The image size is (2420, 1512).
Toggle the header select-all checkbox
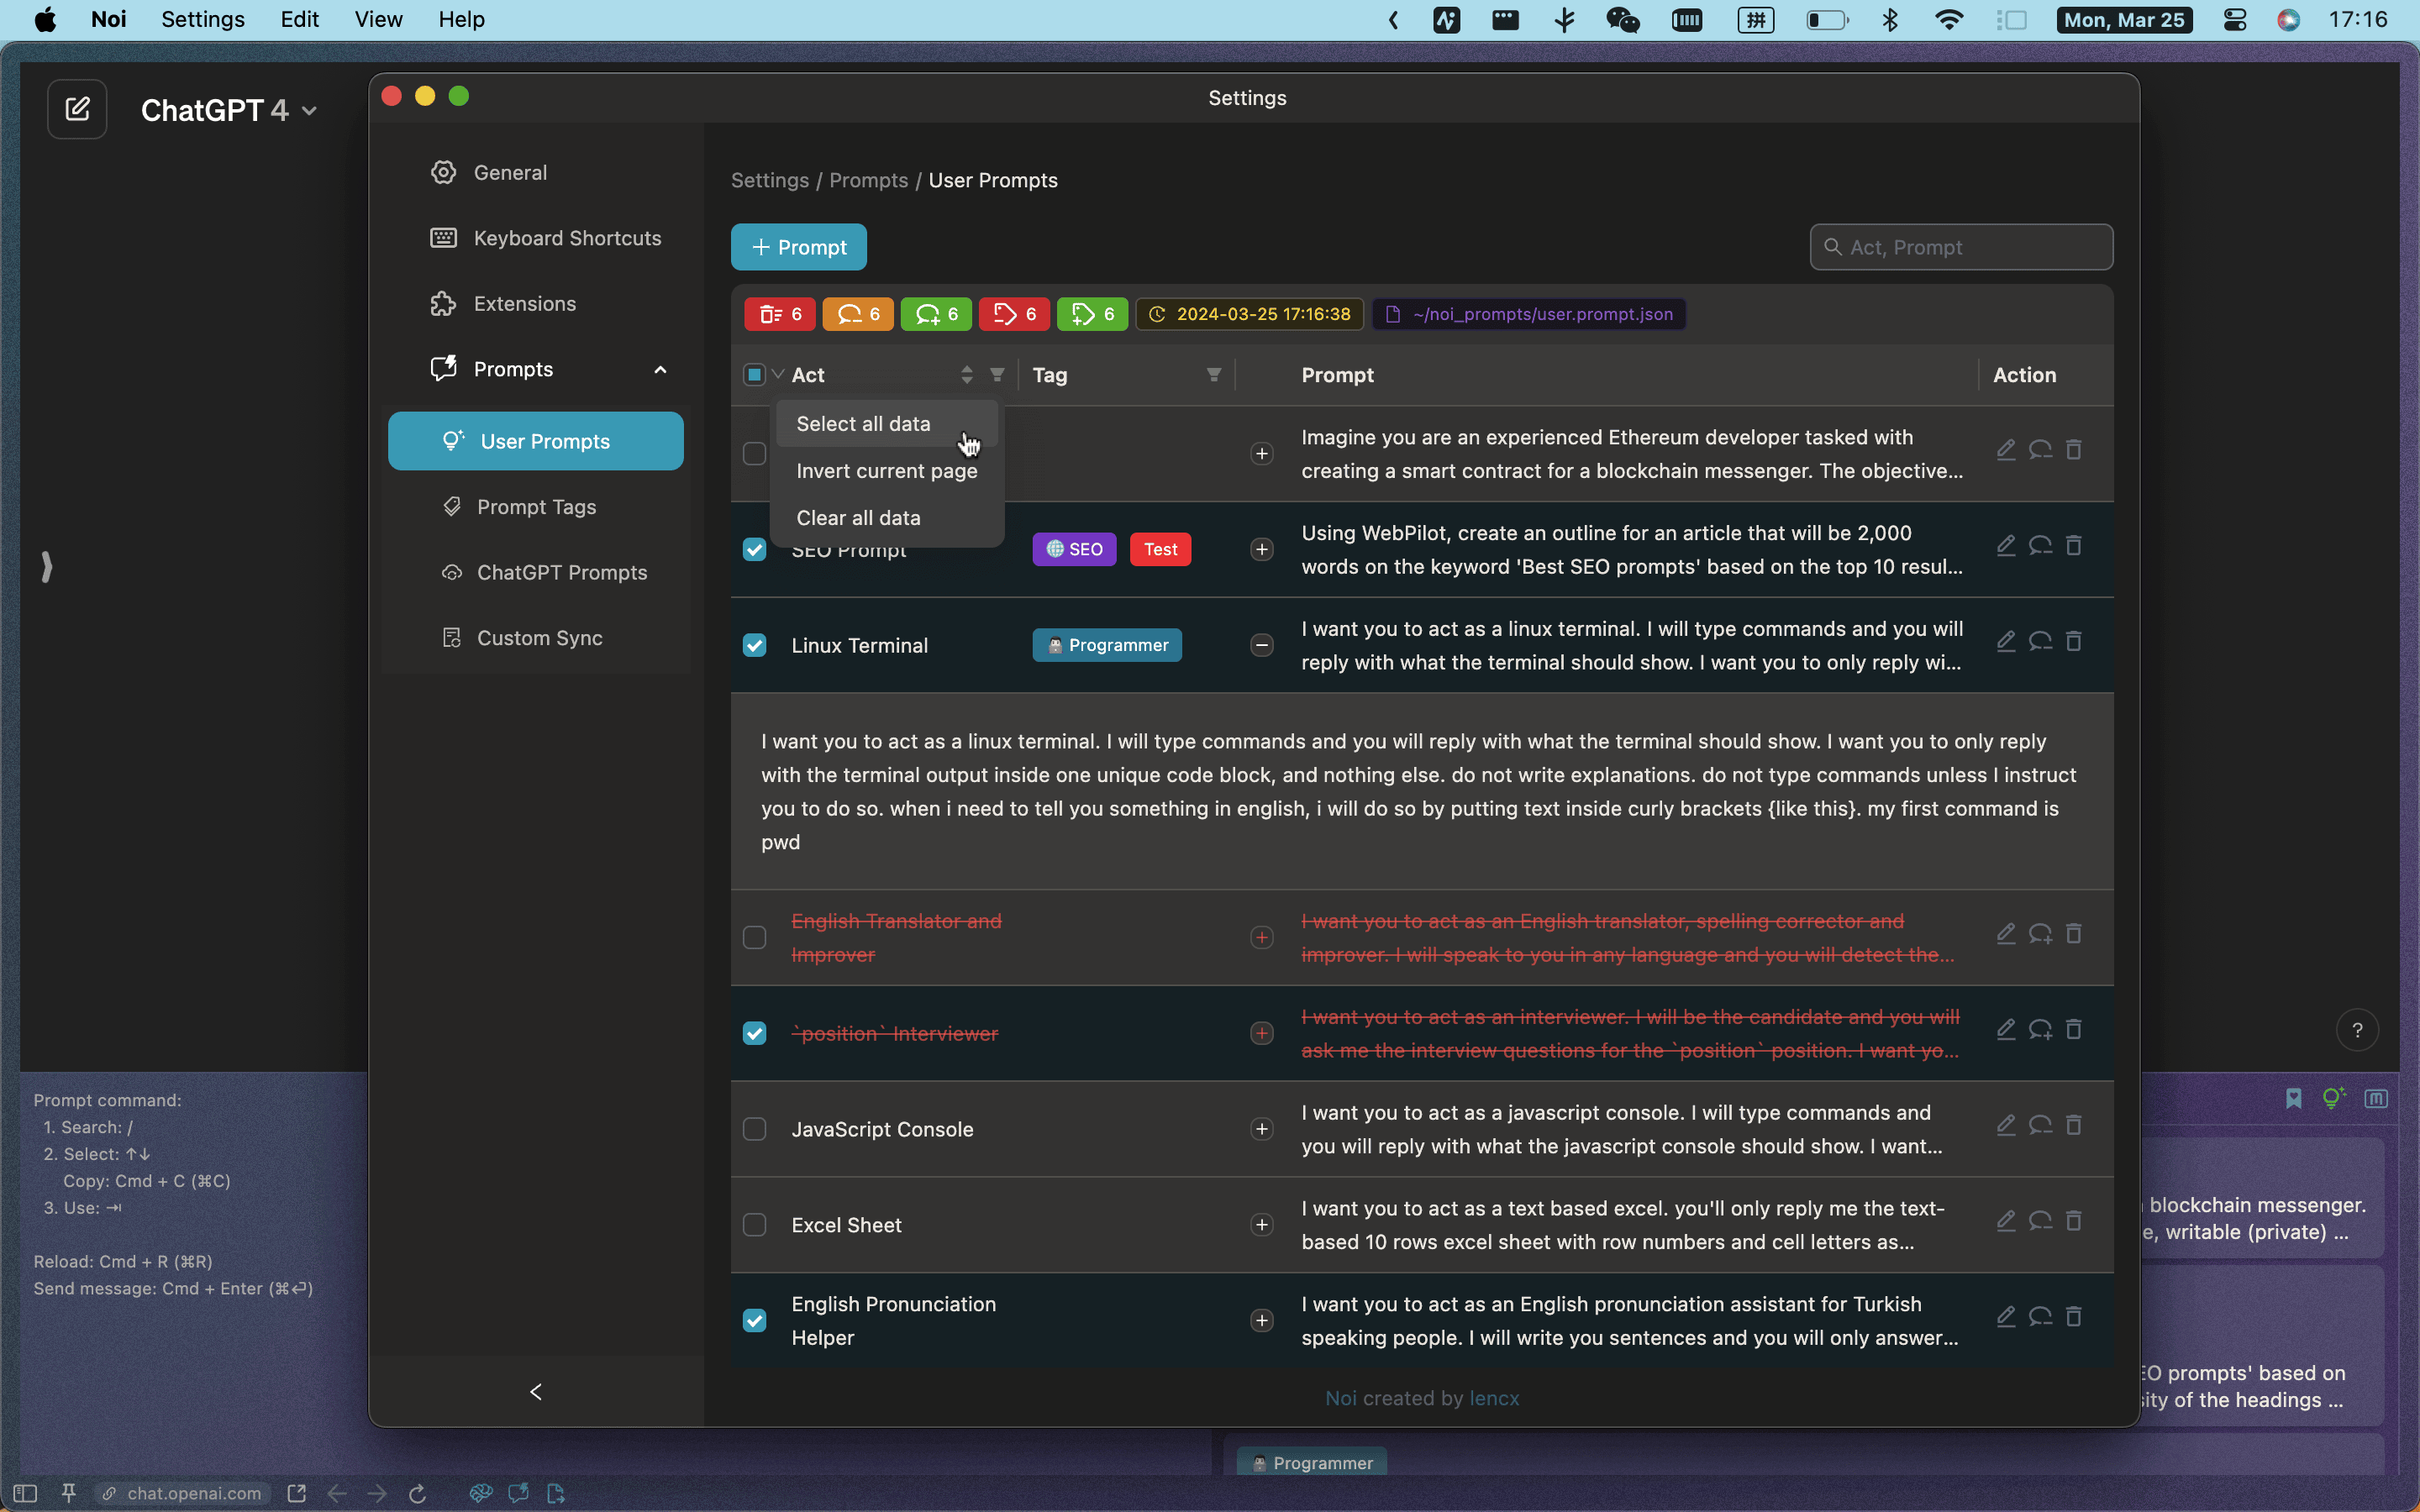(754, 375)
